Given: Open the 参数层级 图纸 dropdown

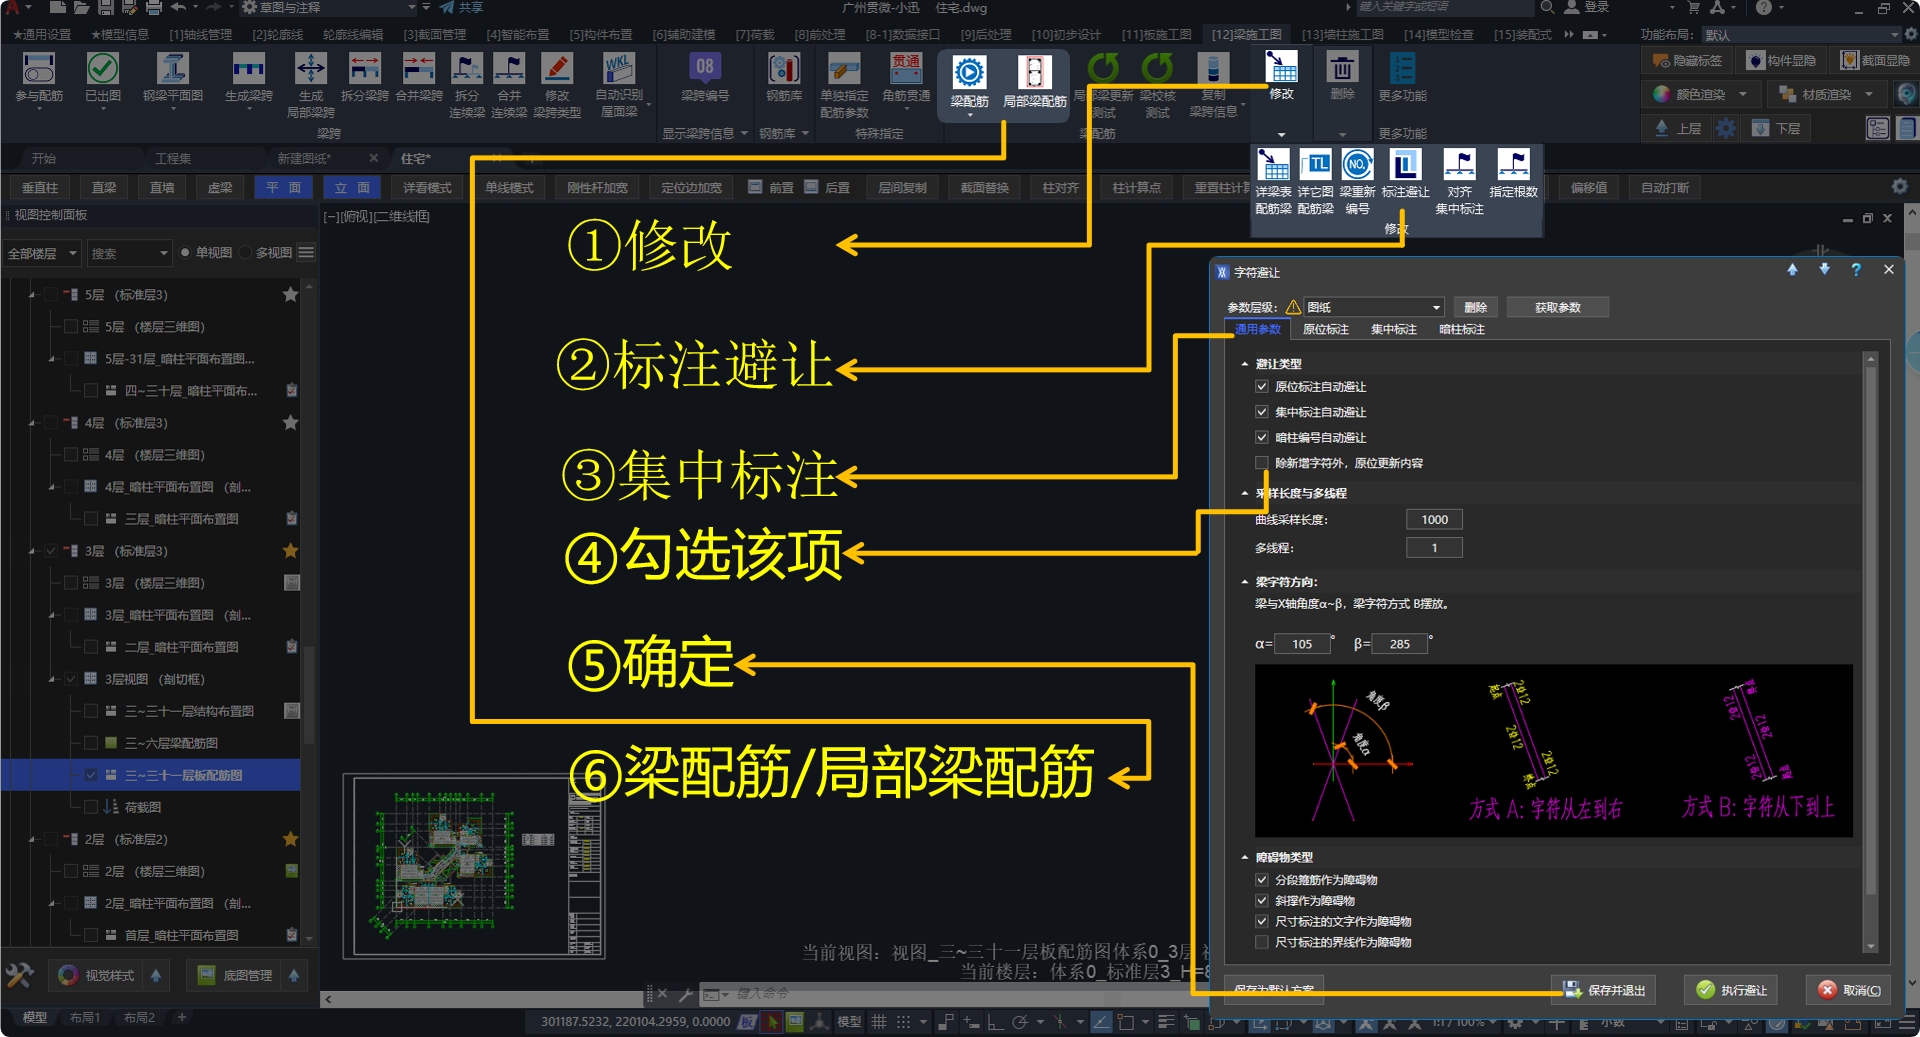Looking at the screenshot, I should pos(1374,307).
